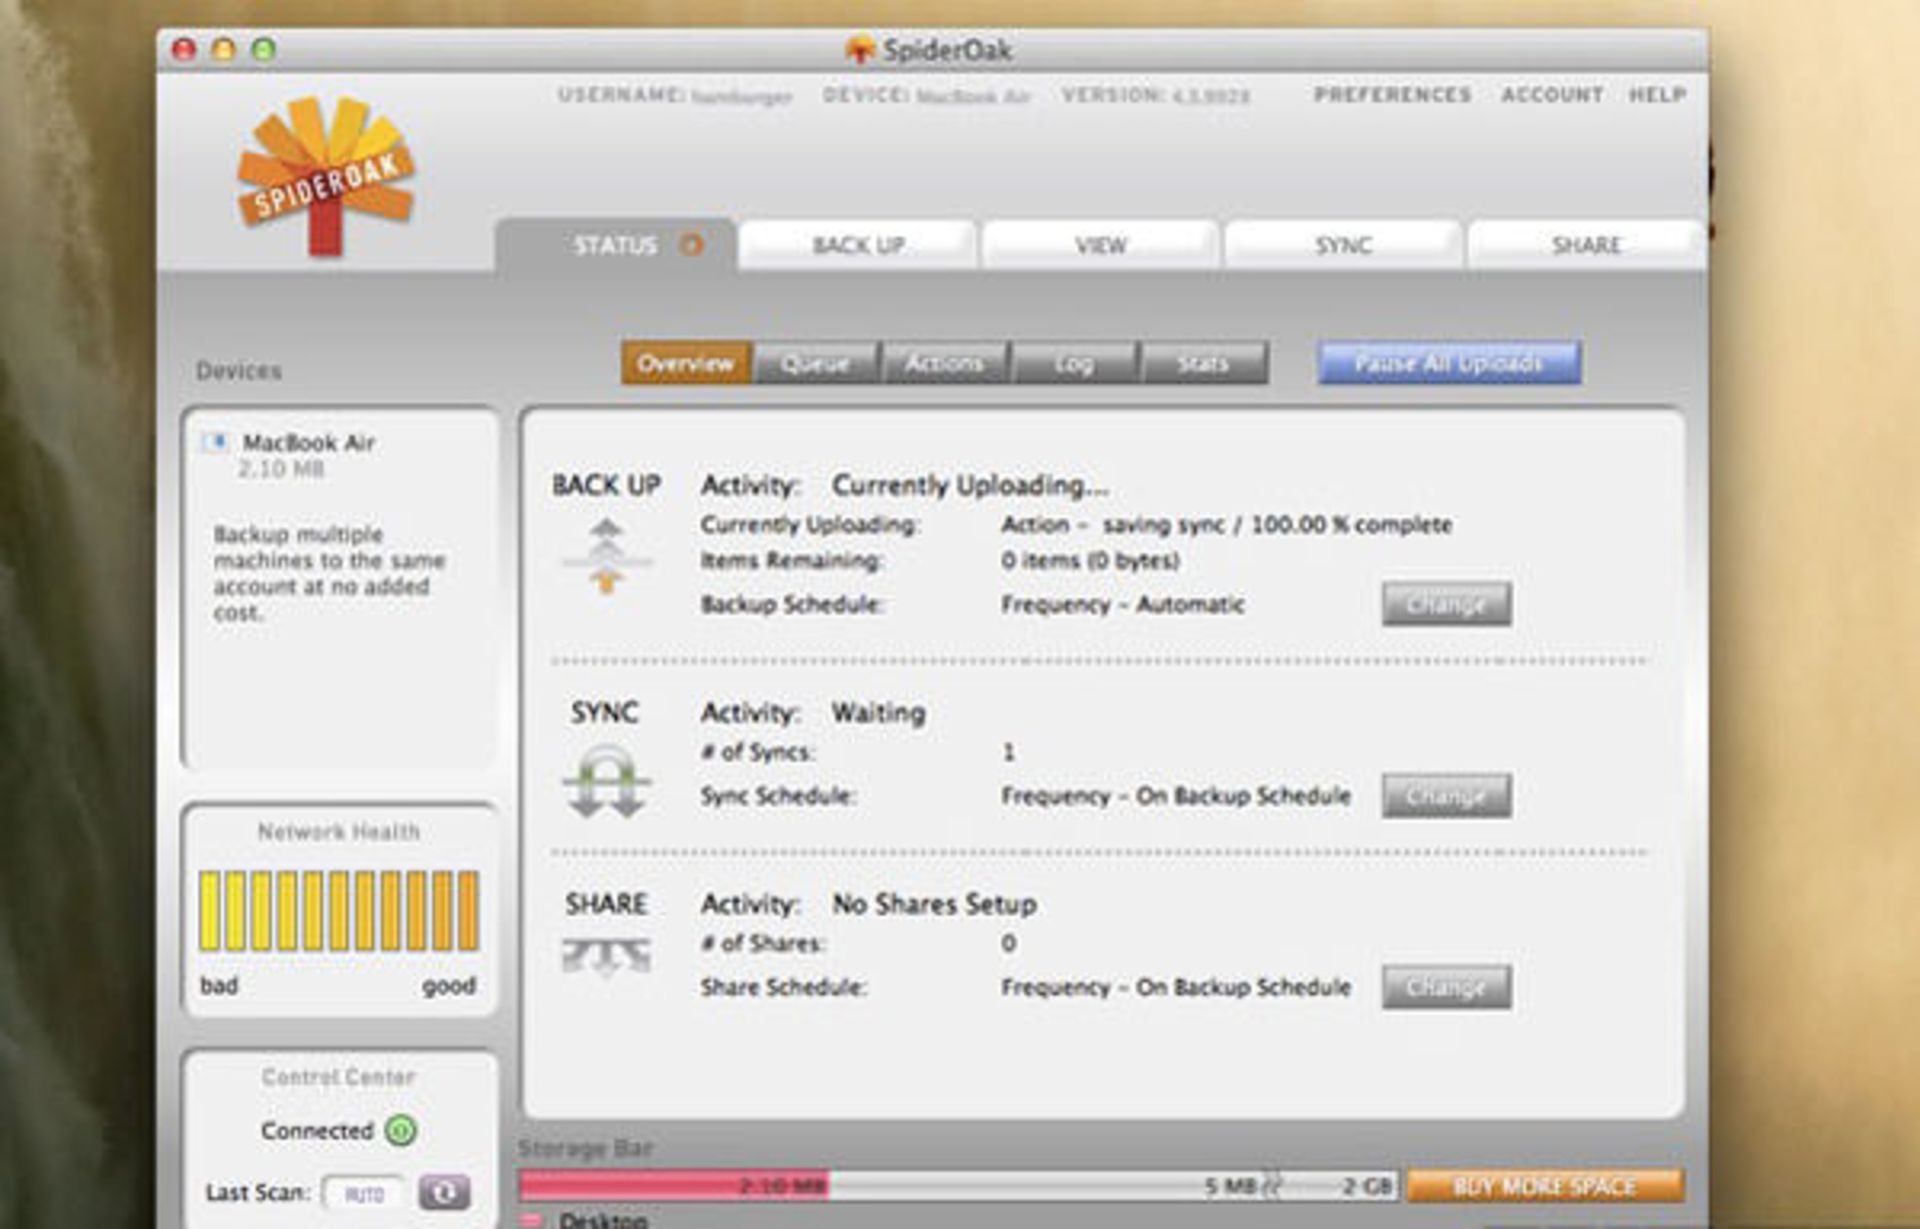Click the 'No Shares Setup' activity text
The width and height of the screenshot is (1920, 1229).
pyautogui.click(x=934, y=904)
